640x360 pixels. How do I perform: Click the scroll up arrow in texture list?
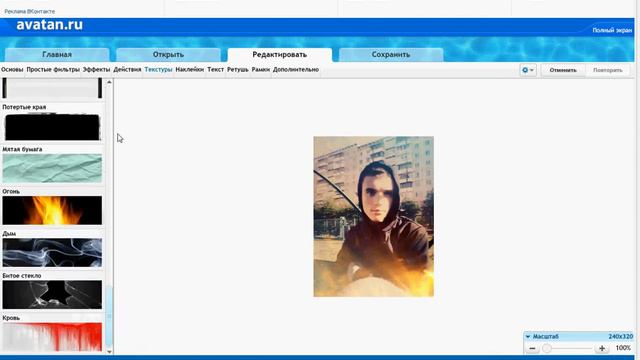tap(109, 82)
